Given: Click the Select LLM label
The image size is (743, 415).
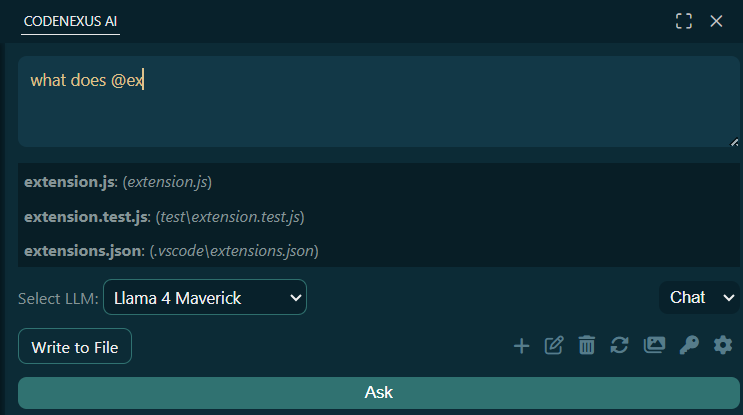Looking at the screenshot, I should tap(58, 298).
